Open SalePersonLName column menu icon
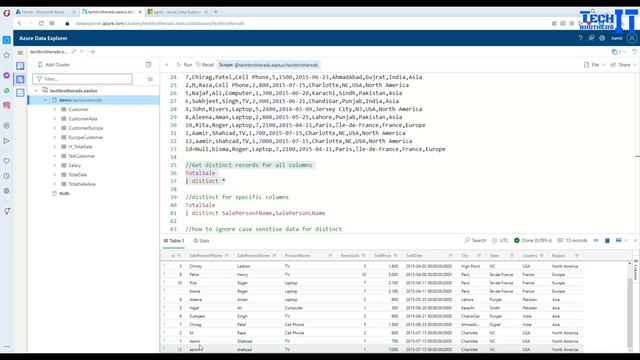The height and width of the screenshot is (360, 640). pos(274,256)
